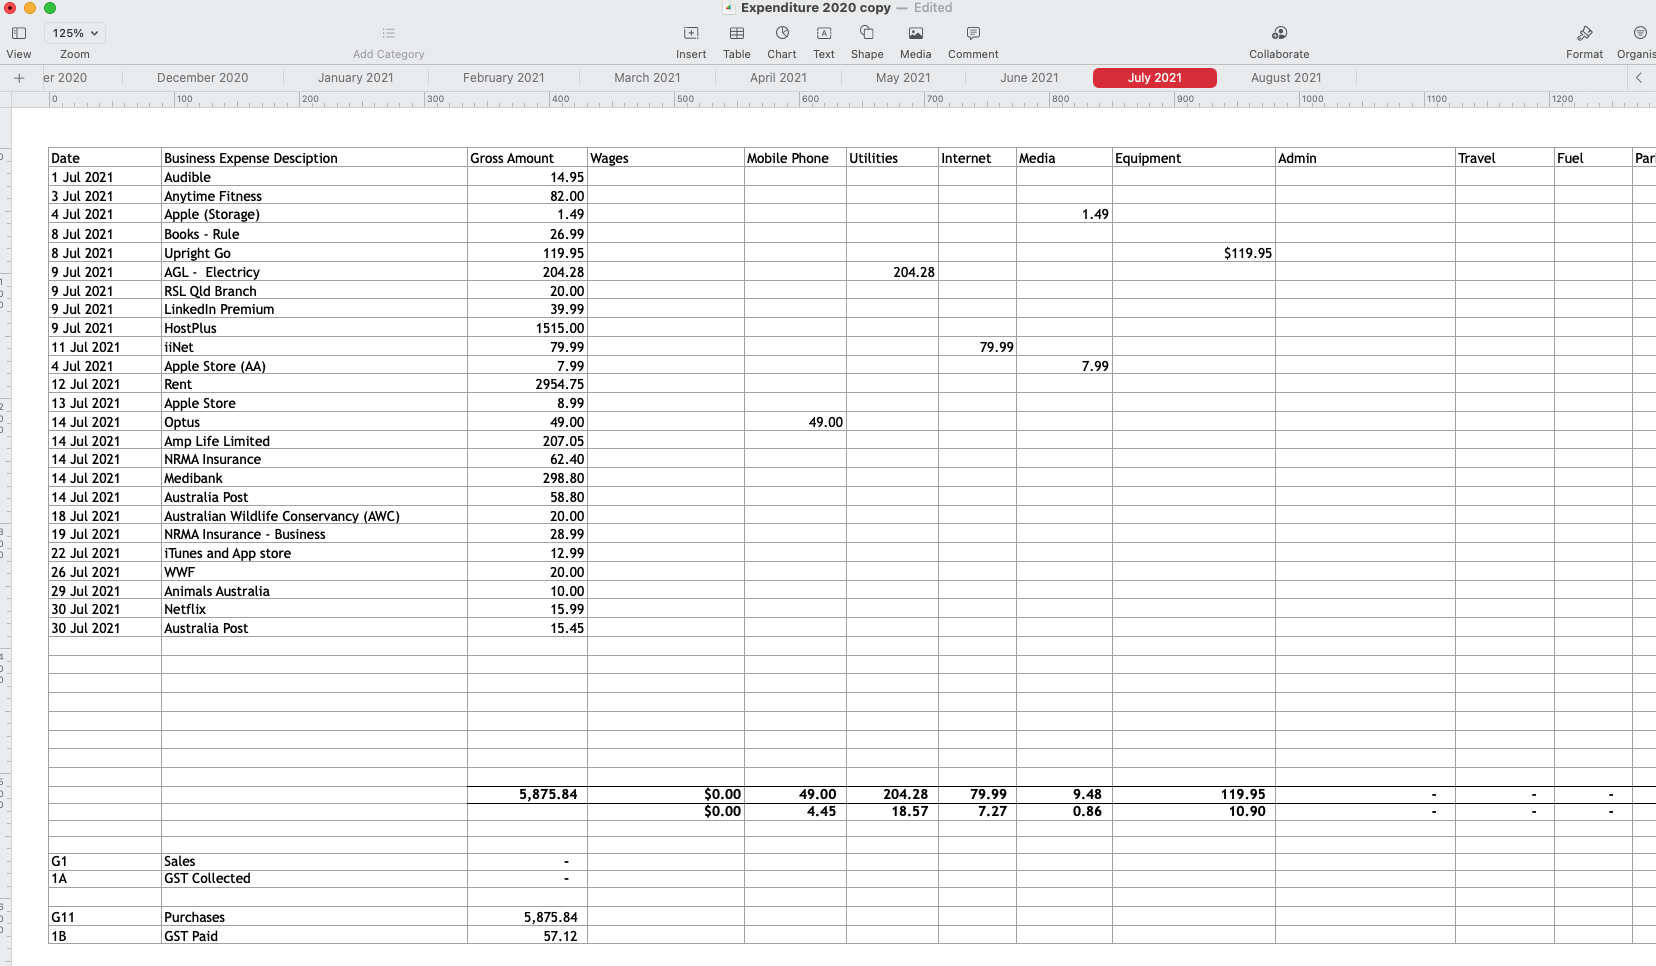
Task: Select the Purchases label cell
Action: click(x=314, y=917)
